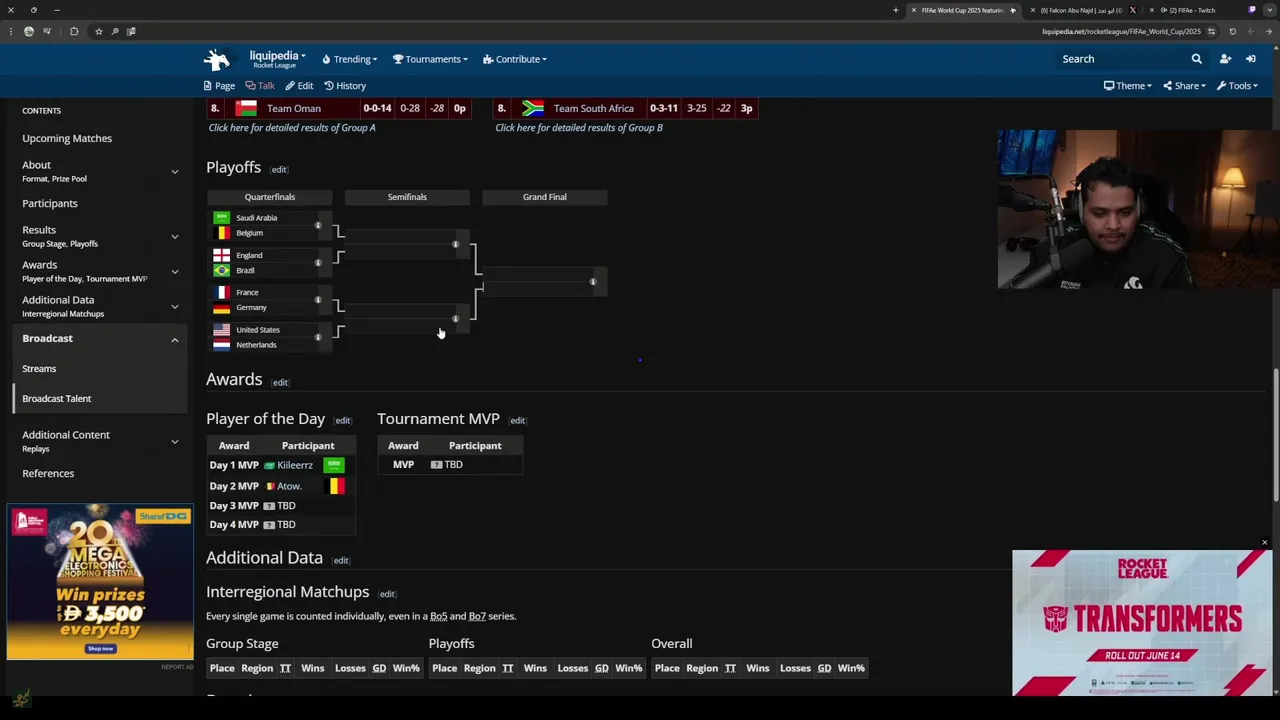Click the search magnifier icon
The image size is (1280, 720).
tap(1196, 59)
